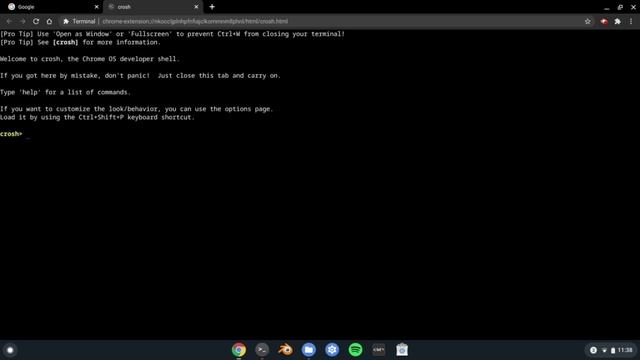Screen dimensions: 640x360
Task: Focus the chrome-extension URL address field
Action: coord(195,21)
